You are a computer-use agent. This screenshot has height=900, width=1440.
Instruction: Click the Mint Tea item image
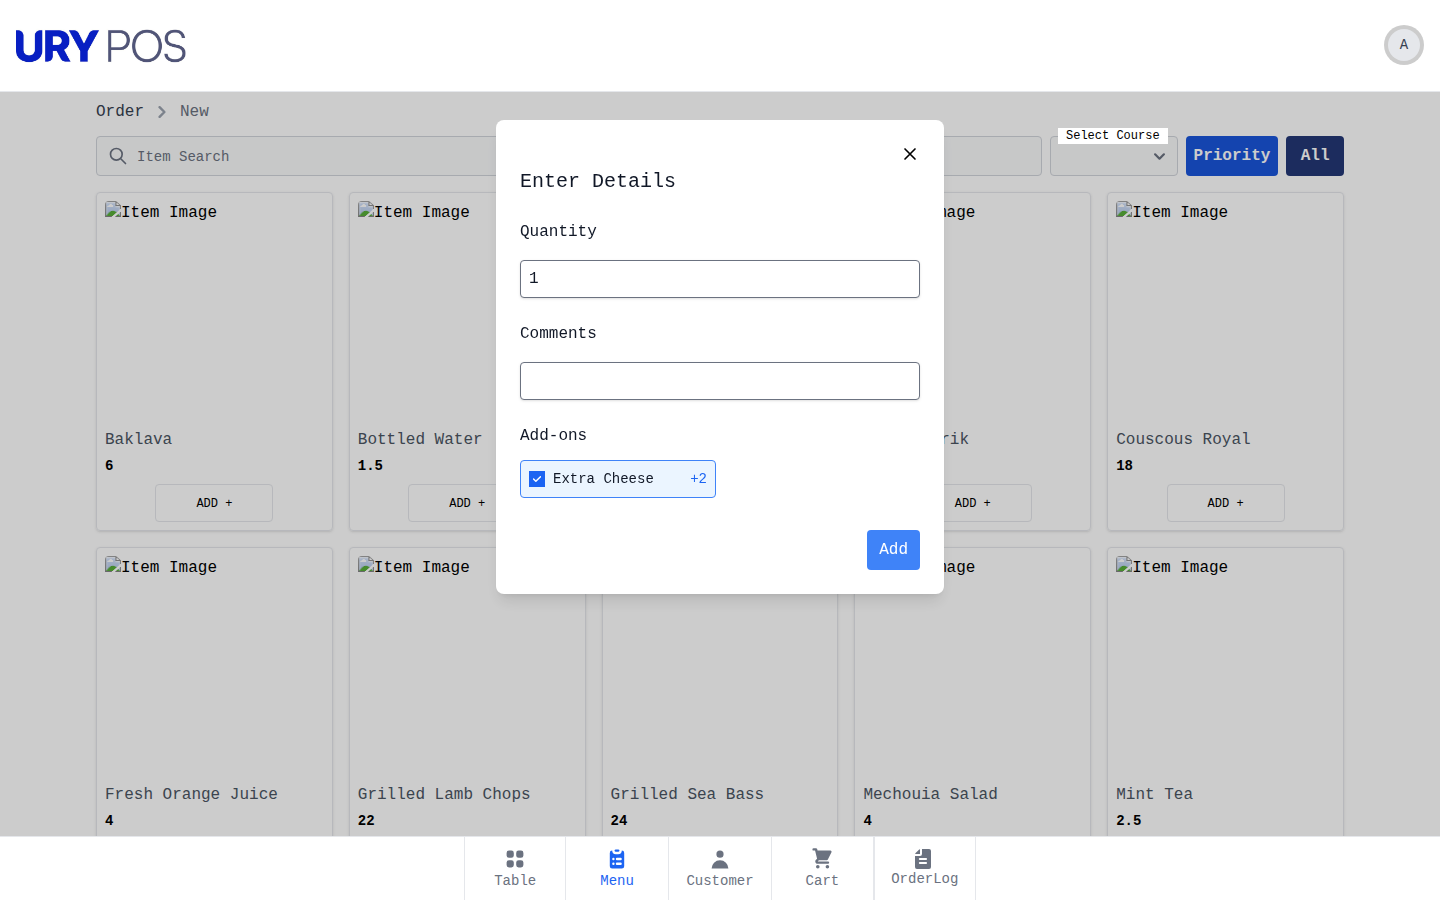click(1172, 567)
